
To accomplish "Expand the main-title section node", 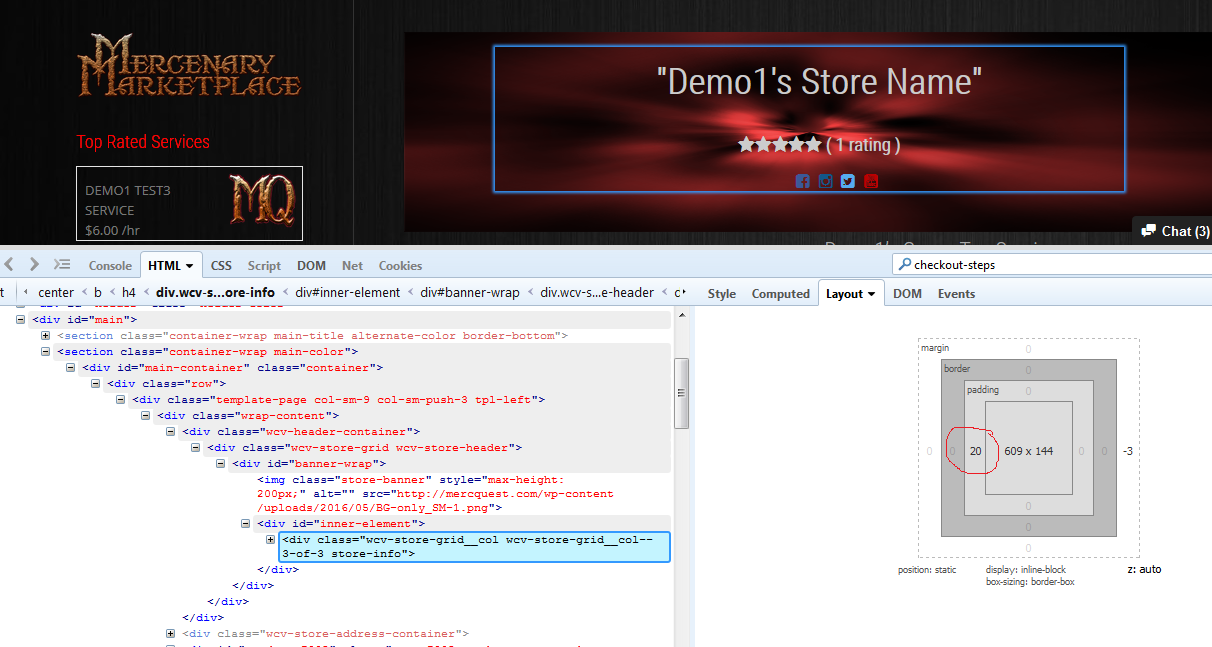I will coord(46,335).
